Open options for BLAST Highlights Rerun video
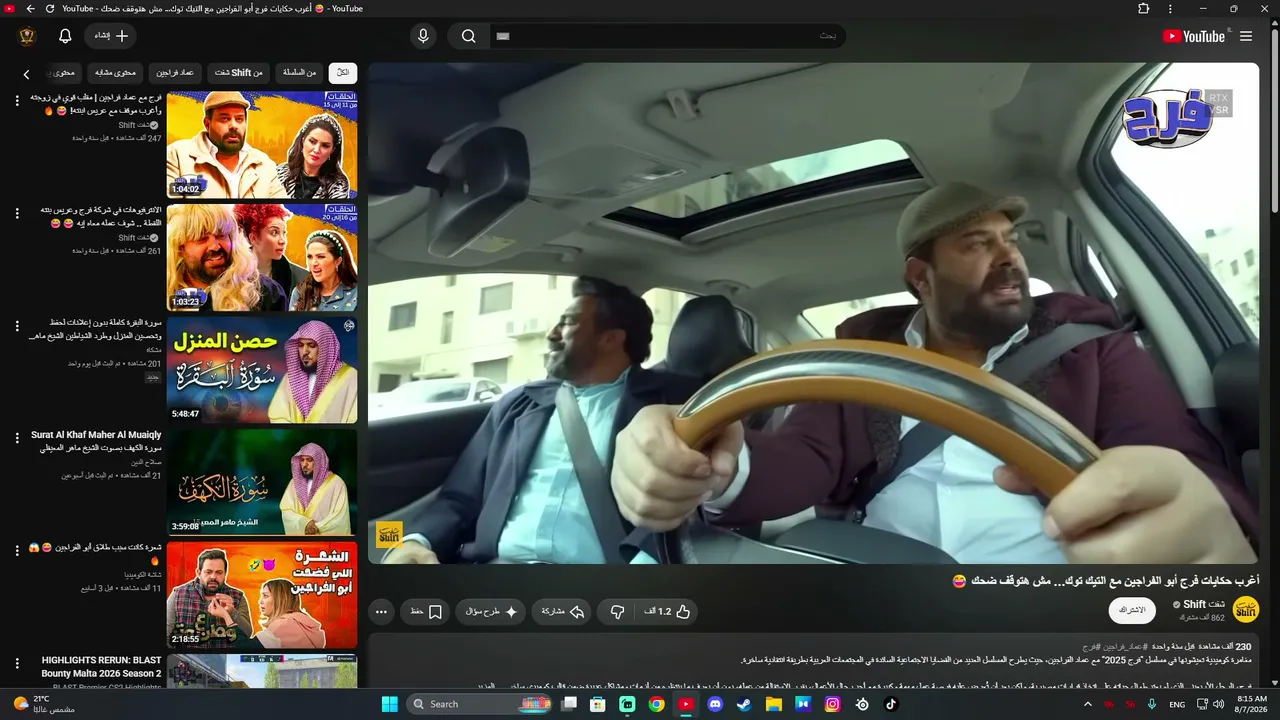1280x720 pixels. 17,663
